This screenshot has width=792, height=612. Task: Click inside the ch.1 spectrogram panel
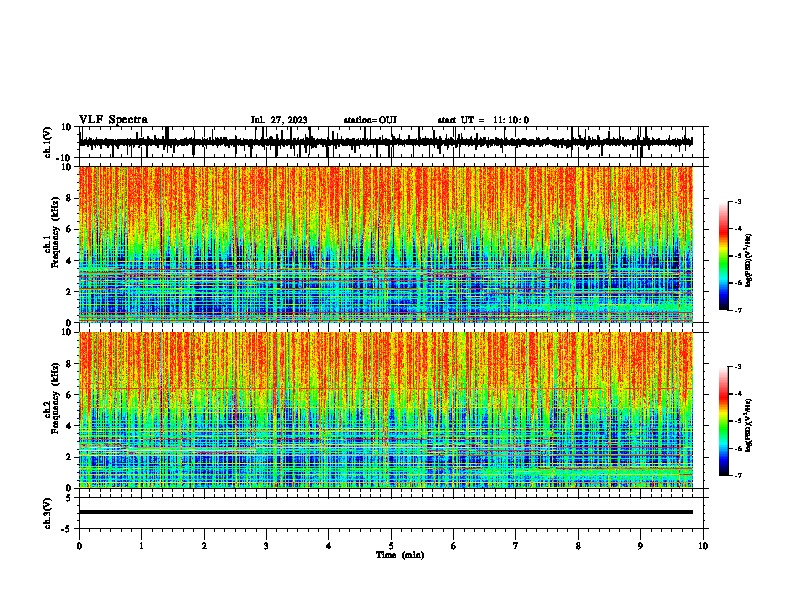coord(385,244)
